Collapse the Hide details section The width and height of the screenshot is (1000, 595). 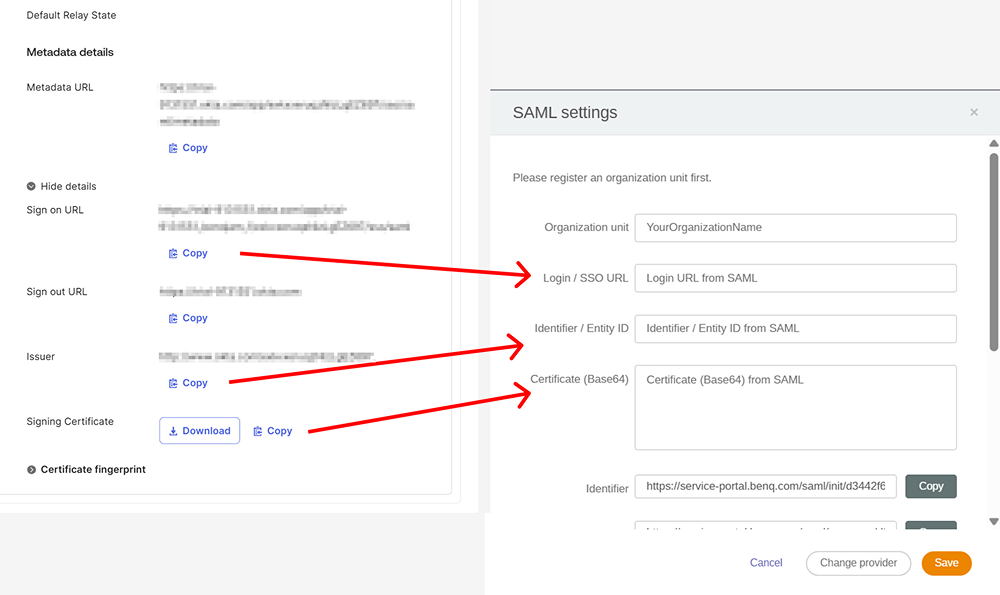point(61,186)
